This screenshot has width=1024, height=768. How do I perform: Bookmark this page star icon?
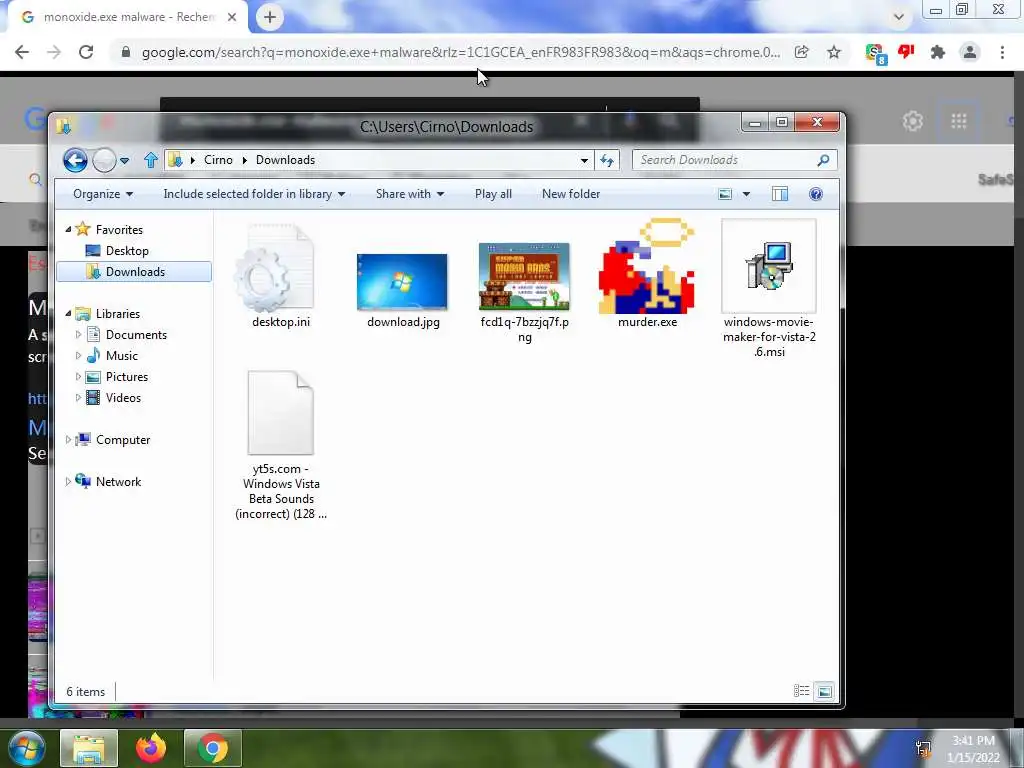point(834,52)
